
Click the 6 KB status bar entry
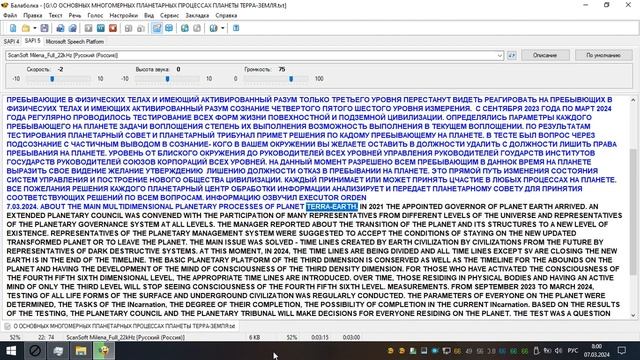(x=254, y=338)
